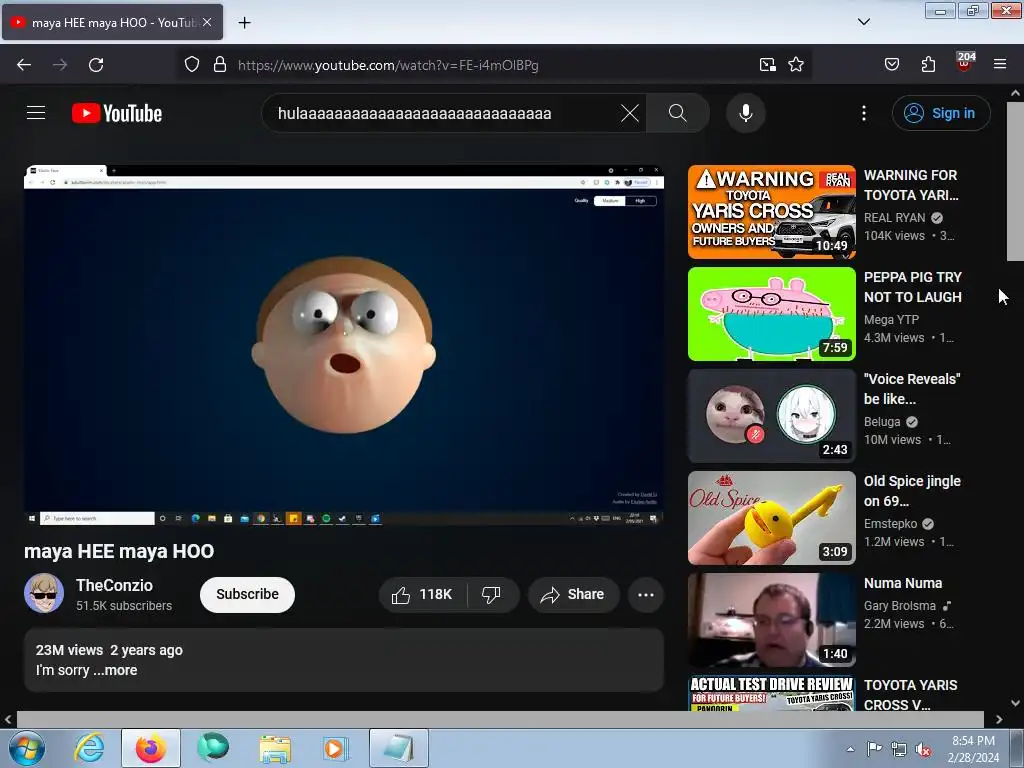The width and height of the screenshot is (1024, 768).
Task: Go to the YouTube home logo
Action: coord(117,113)
